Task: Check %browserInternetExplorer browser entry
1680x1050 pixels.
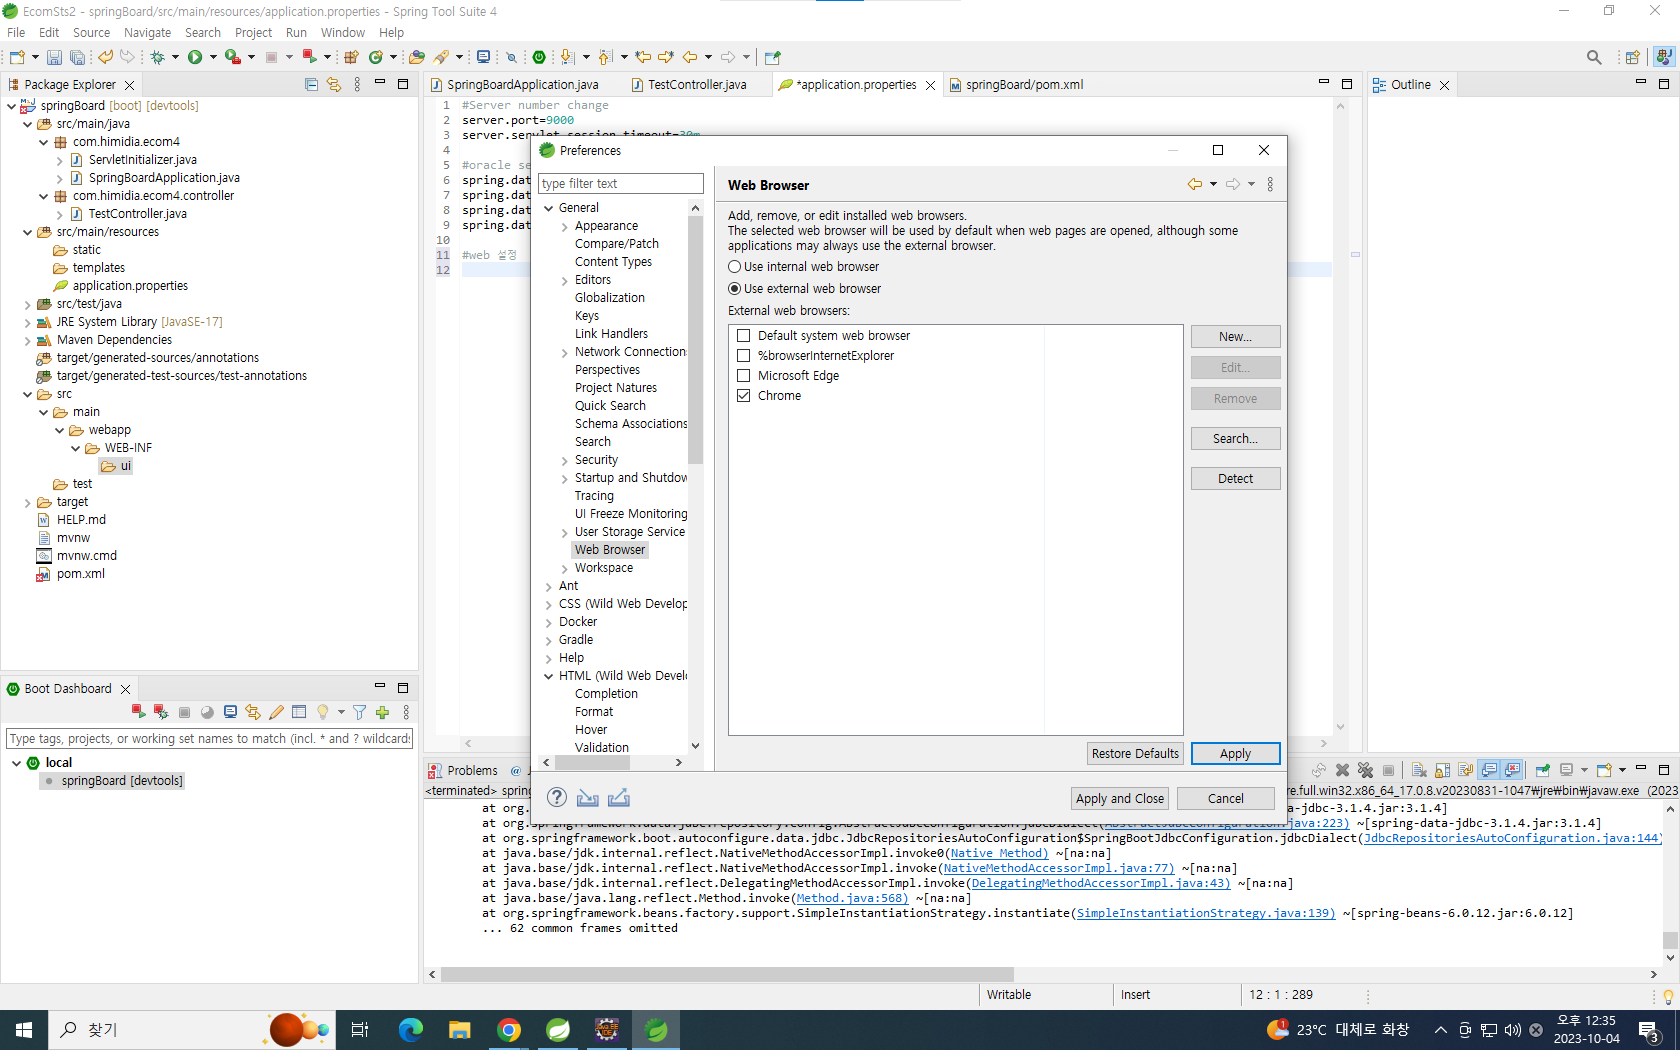Action: pyautogui.click(x=743, y=356)
